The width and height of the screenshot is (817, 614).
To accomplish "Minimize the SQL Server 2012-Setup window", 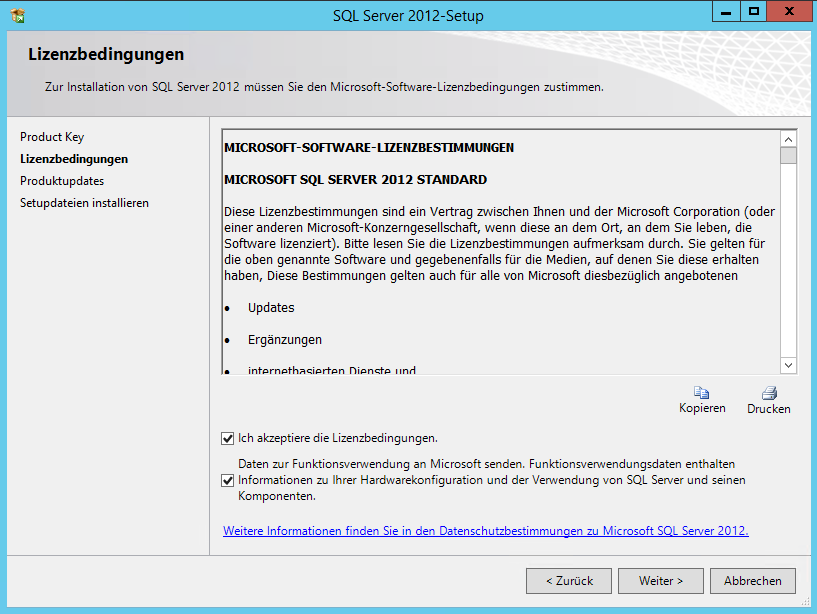I will click(726, 11).
